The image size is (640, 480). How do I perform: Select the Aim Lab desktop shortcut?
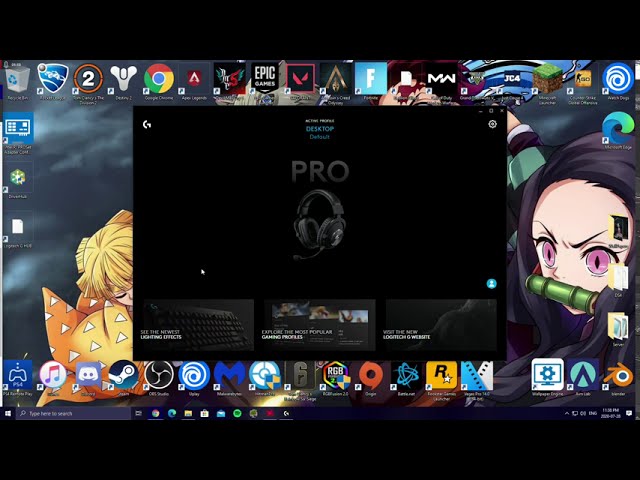(582, 378)
